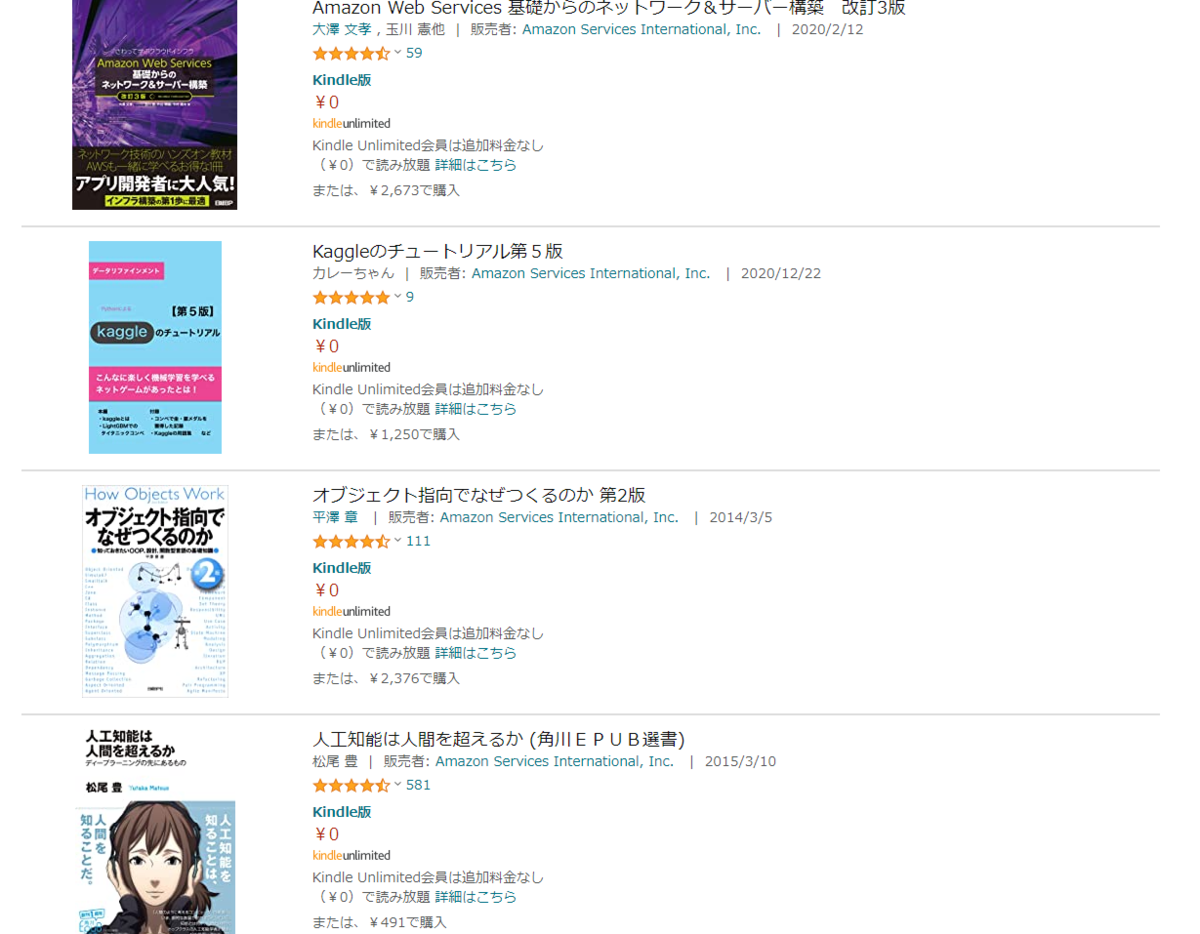This screenshot has height=934, width=1200.
Task: Click ¥2,376で購入 purchase text
Action: (413, 678)
